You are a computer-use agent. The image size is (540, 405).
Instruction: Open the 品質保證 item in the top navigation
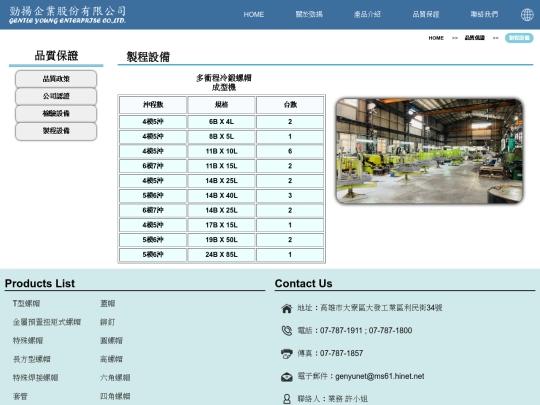(426, 14)
